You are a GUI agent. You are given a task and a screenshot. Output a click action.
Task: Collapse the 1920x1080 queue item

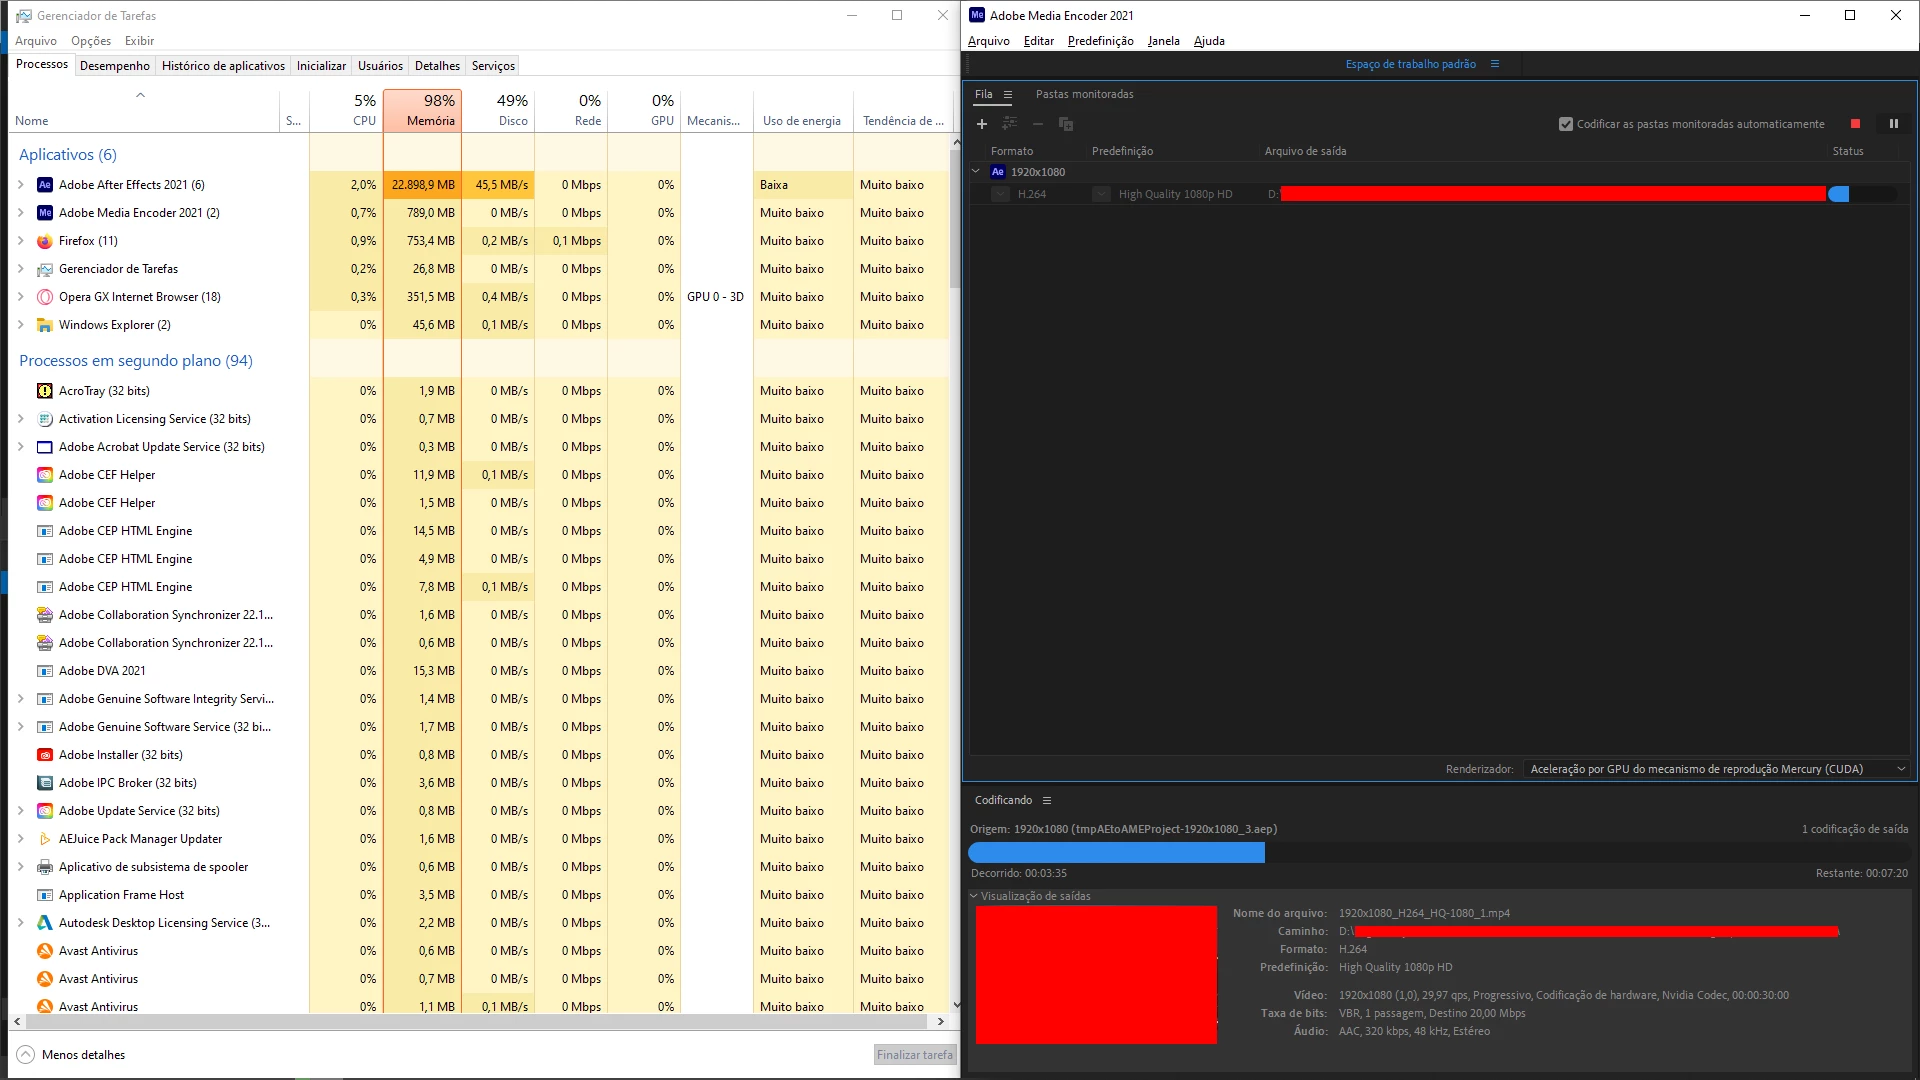[976, 172]
